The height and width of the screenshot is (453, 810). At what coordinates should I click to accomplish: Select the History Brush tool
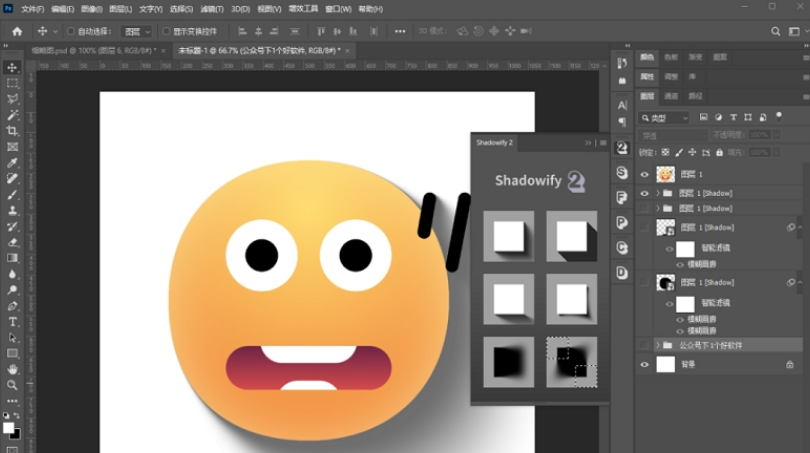12,226
